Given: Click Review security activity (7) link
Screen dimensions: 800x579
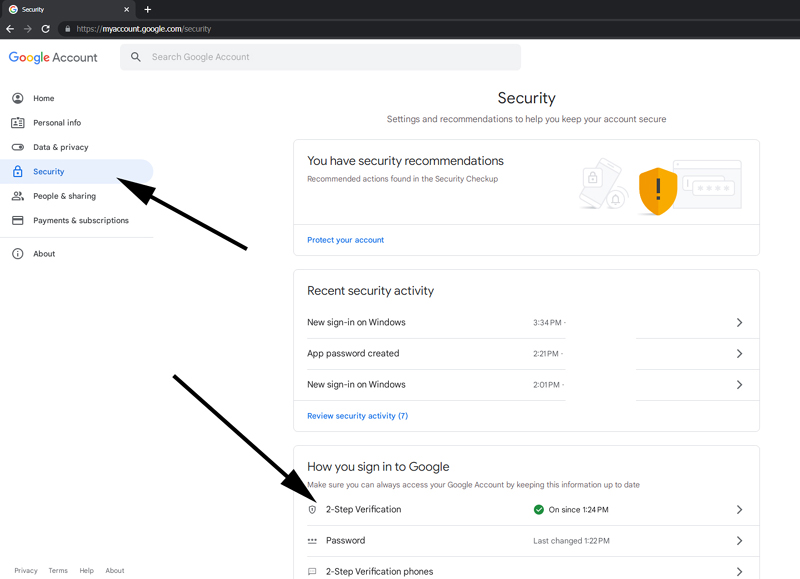Looking at the screenshot, I should point(358,416).
